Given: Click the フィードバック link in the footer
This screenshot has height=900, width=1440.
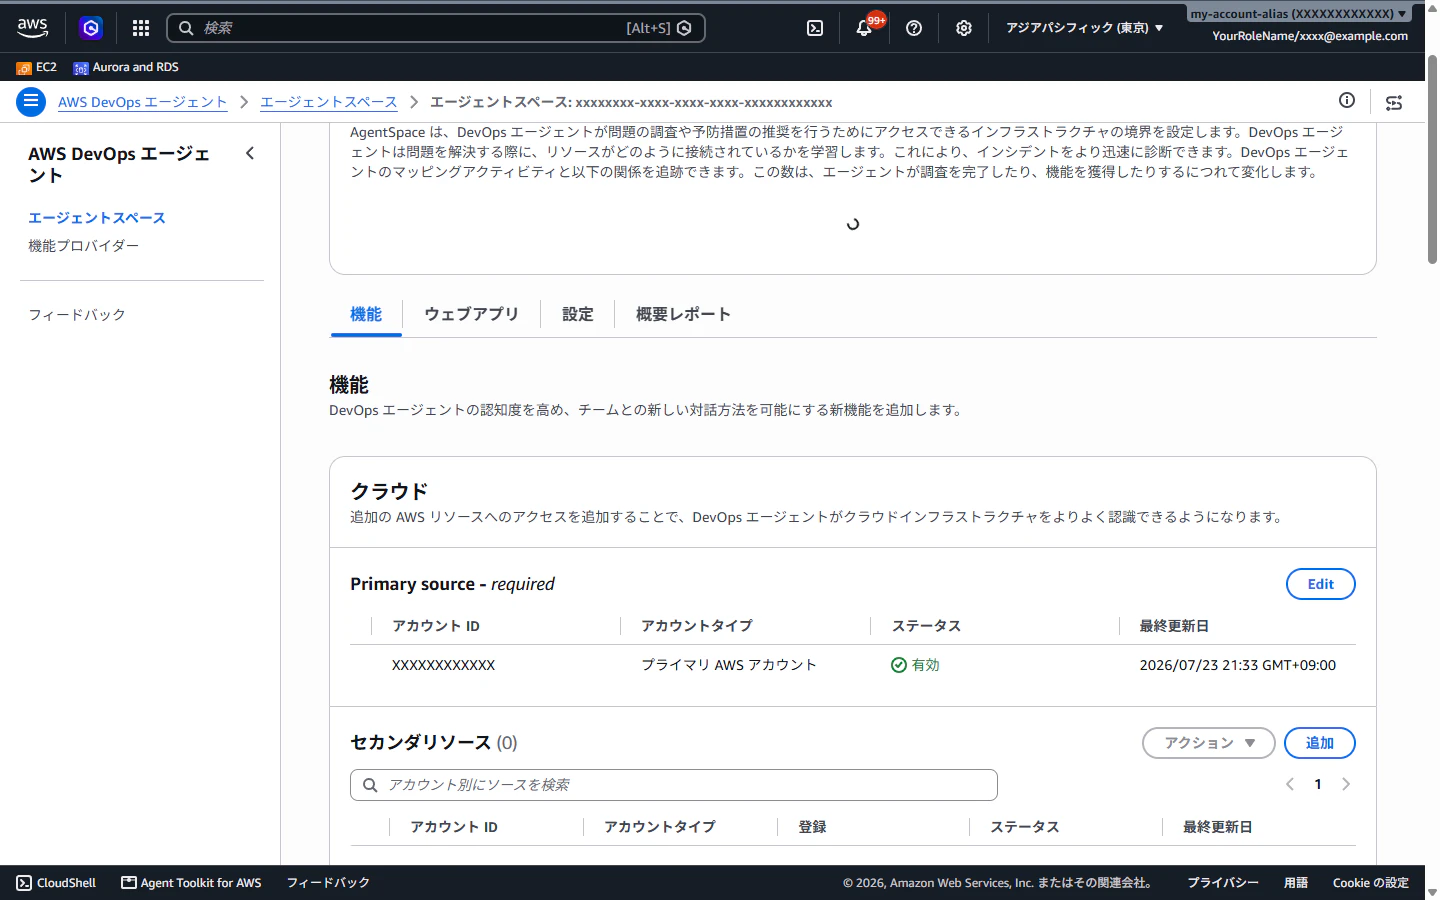Looking at the screenshot, I should pyautogui.click(x=328, y=883).
